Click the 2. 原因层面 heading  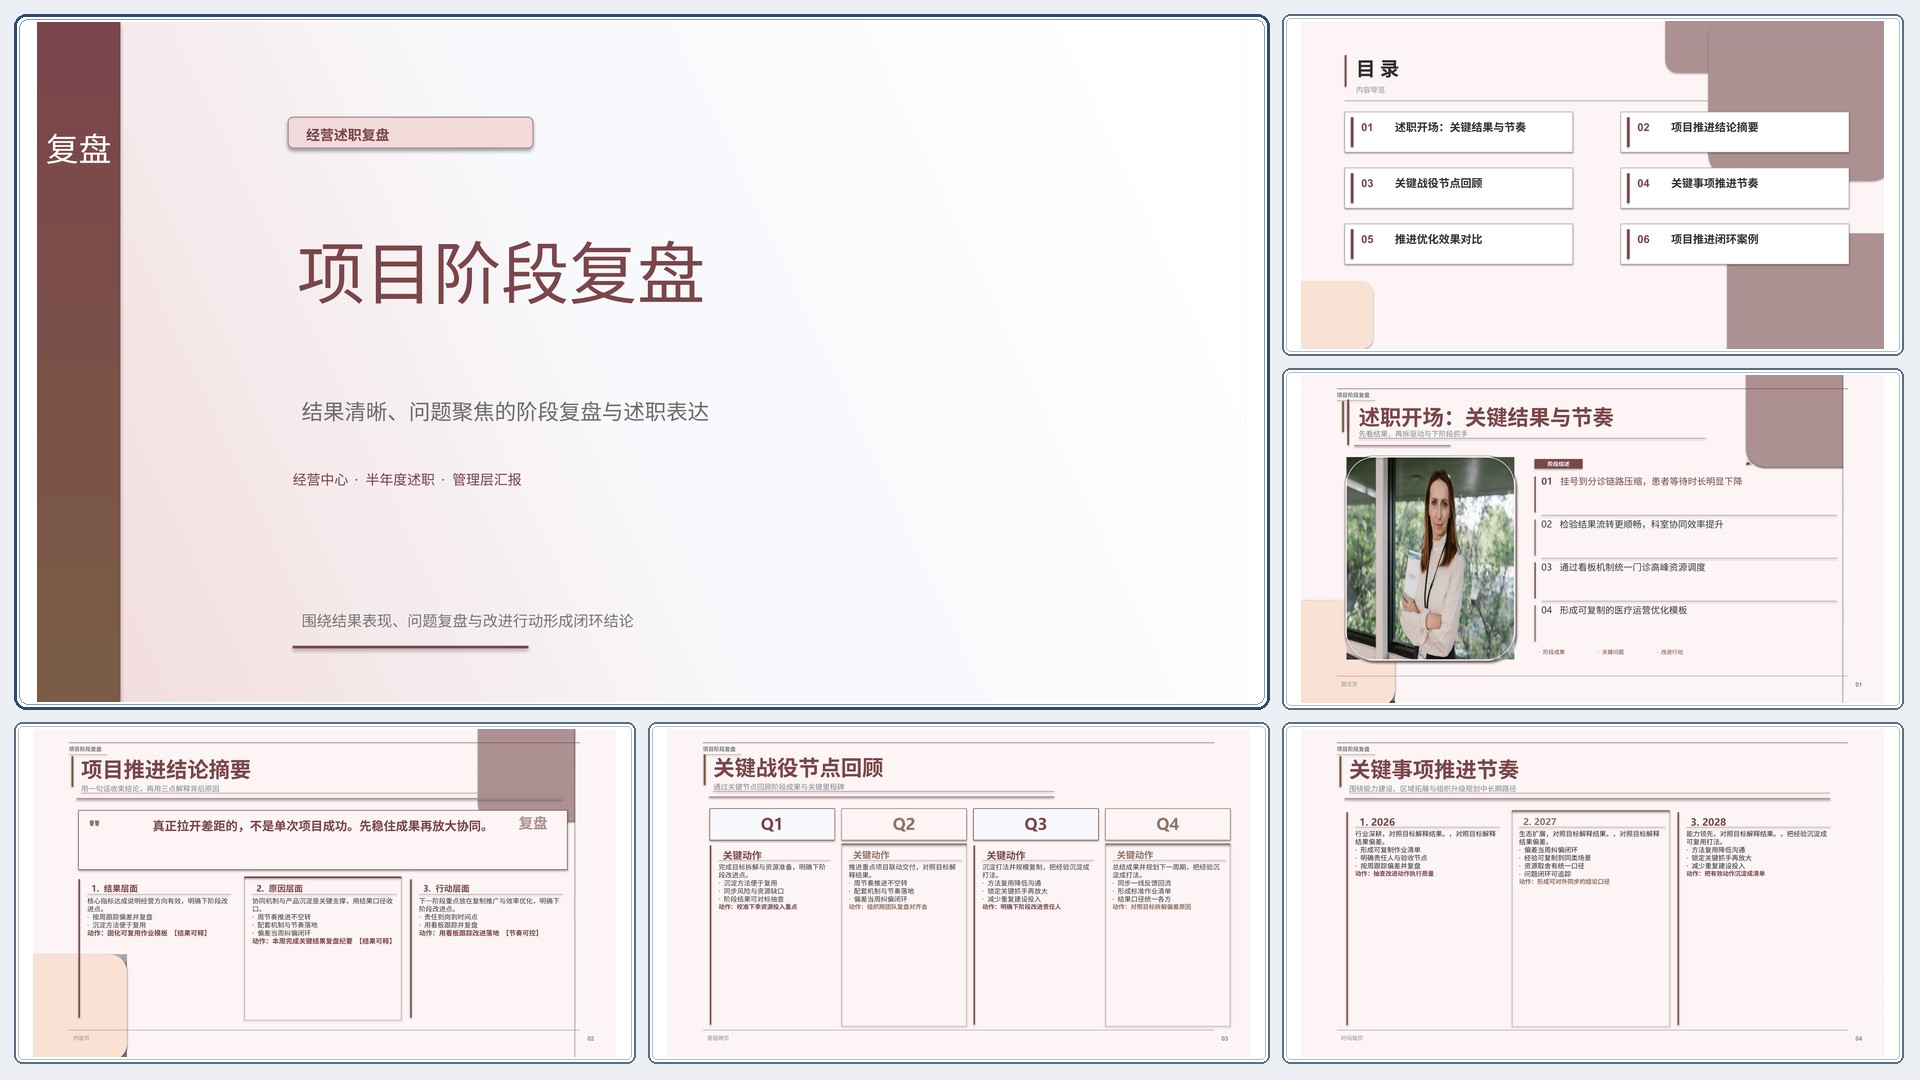(x=279, y=888)
